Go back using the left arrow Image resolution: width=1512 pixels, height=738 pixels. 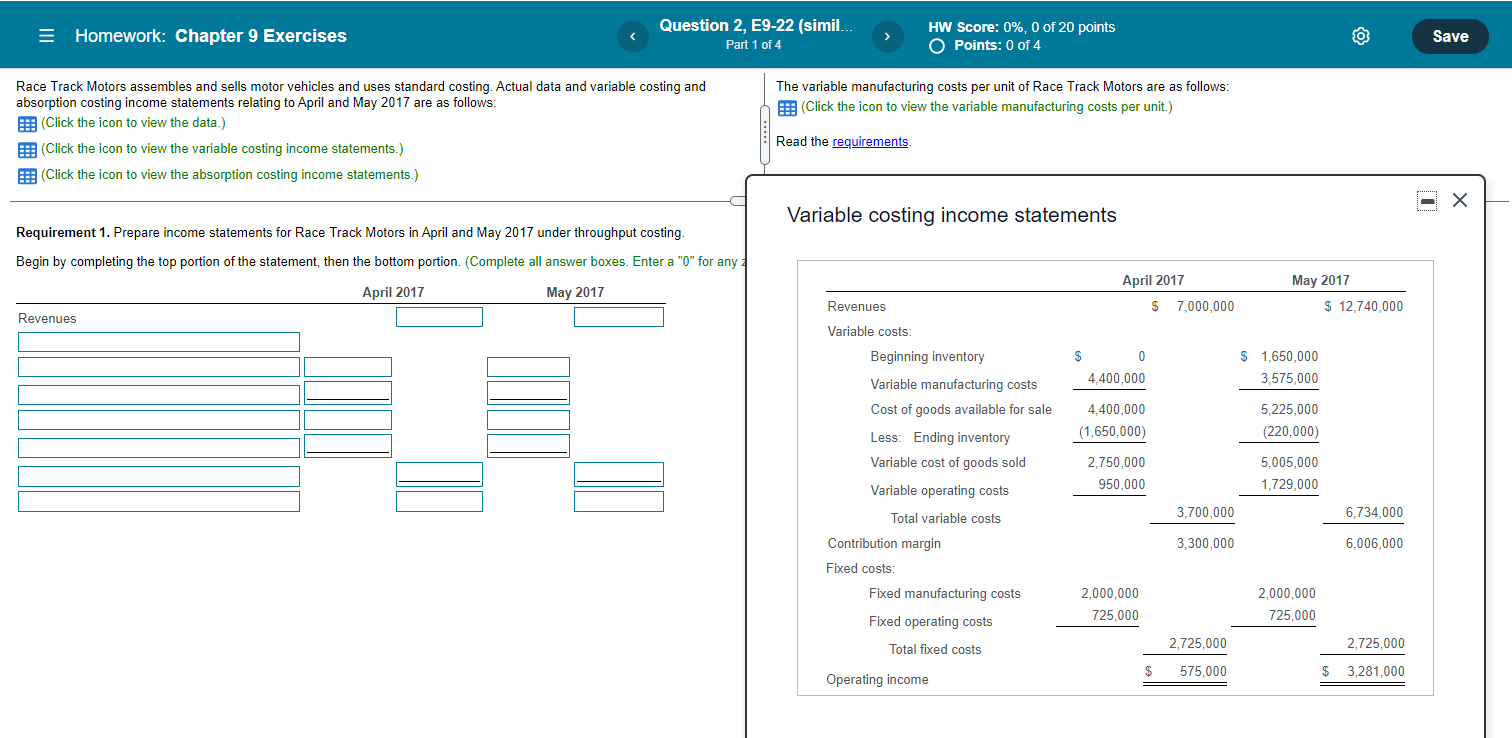click(x=632, y=35)
